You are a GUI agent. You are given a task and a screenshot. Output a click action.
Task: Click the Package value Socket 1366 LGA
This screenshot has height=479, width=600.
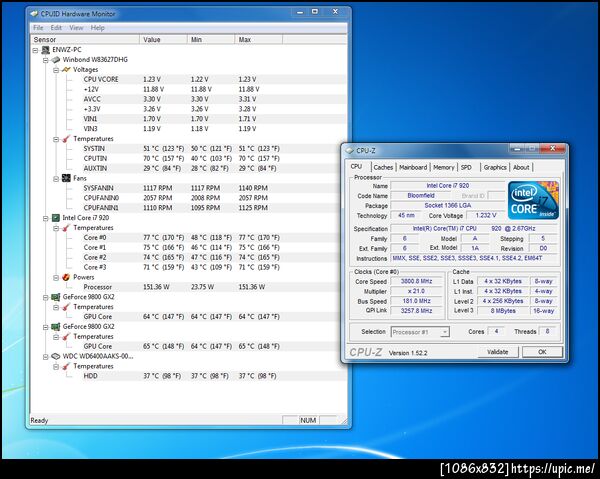(448, 205)
